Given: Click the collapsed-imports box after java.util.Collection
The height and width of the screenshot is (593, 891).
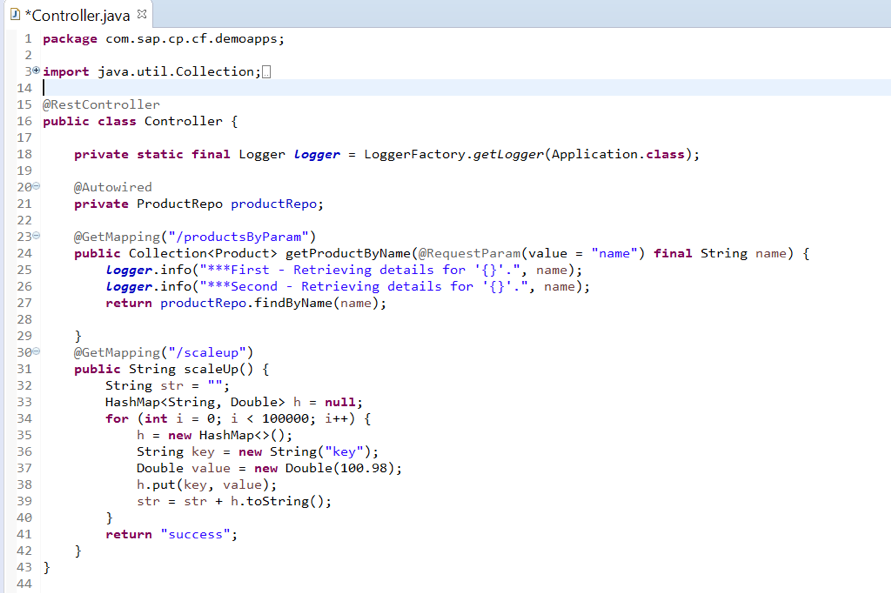Looking at the screenshot, I should pyautogui.click(x=267, y=72).
